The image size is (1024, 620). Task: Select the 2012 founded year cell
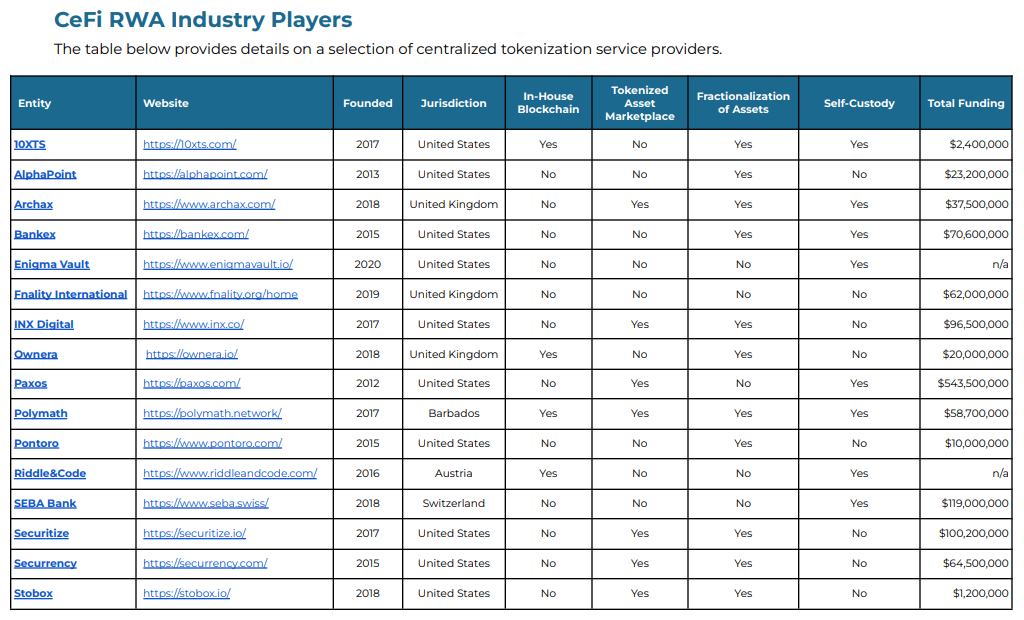point(368,383)
